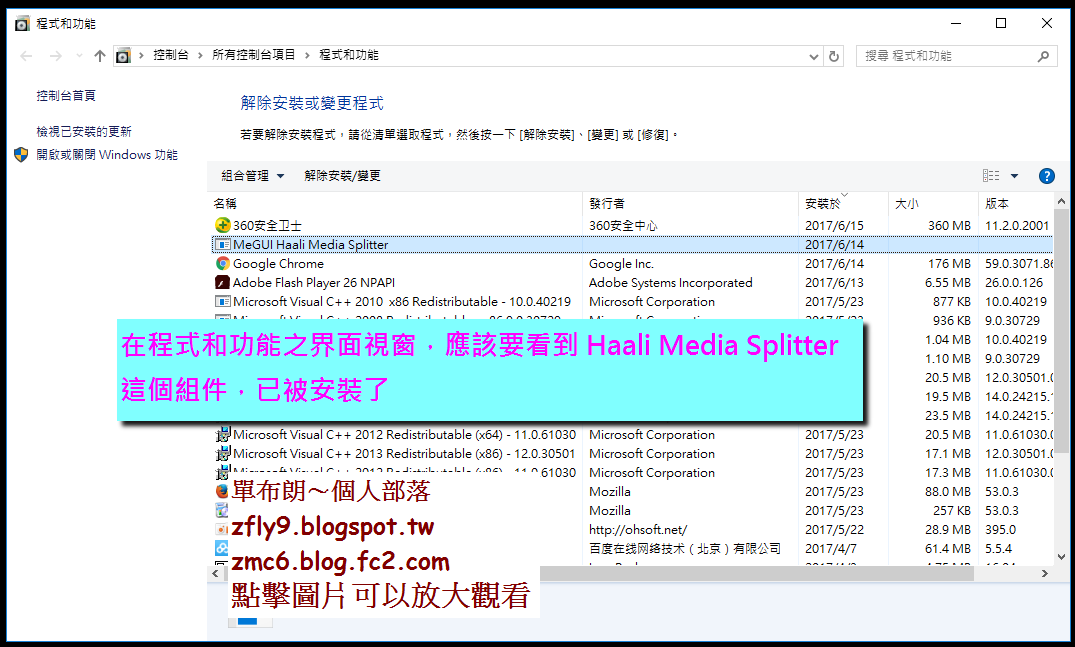1075x647 pixels.
Task: Click size 360 MB cell
Action: (x=949, y=225)
